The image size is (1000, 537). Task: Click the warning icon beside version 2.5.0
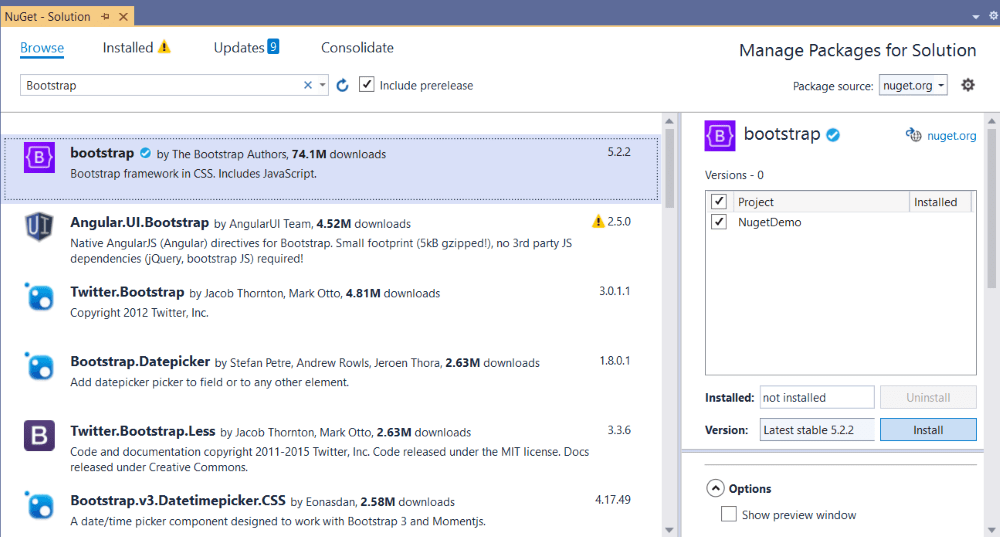tap(598, 221)
